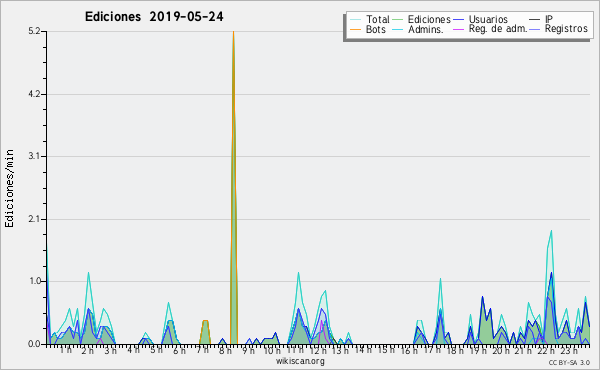The width and height of the screenshot is (600, 370).
Task: Click the Reg. de adm. magenta legend line
Action: coord(458,29)
